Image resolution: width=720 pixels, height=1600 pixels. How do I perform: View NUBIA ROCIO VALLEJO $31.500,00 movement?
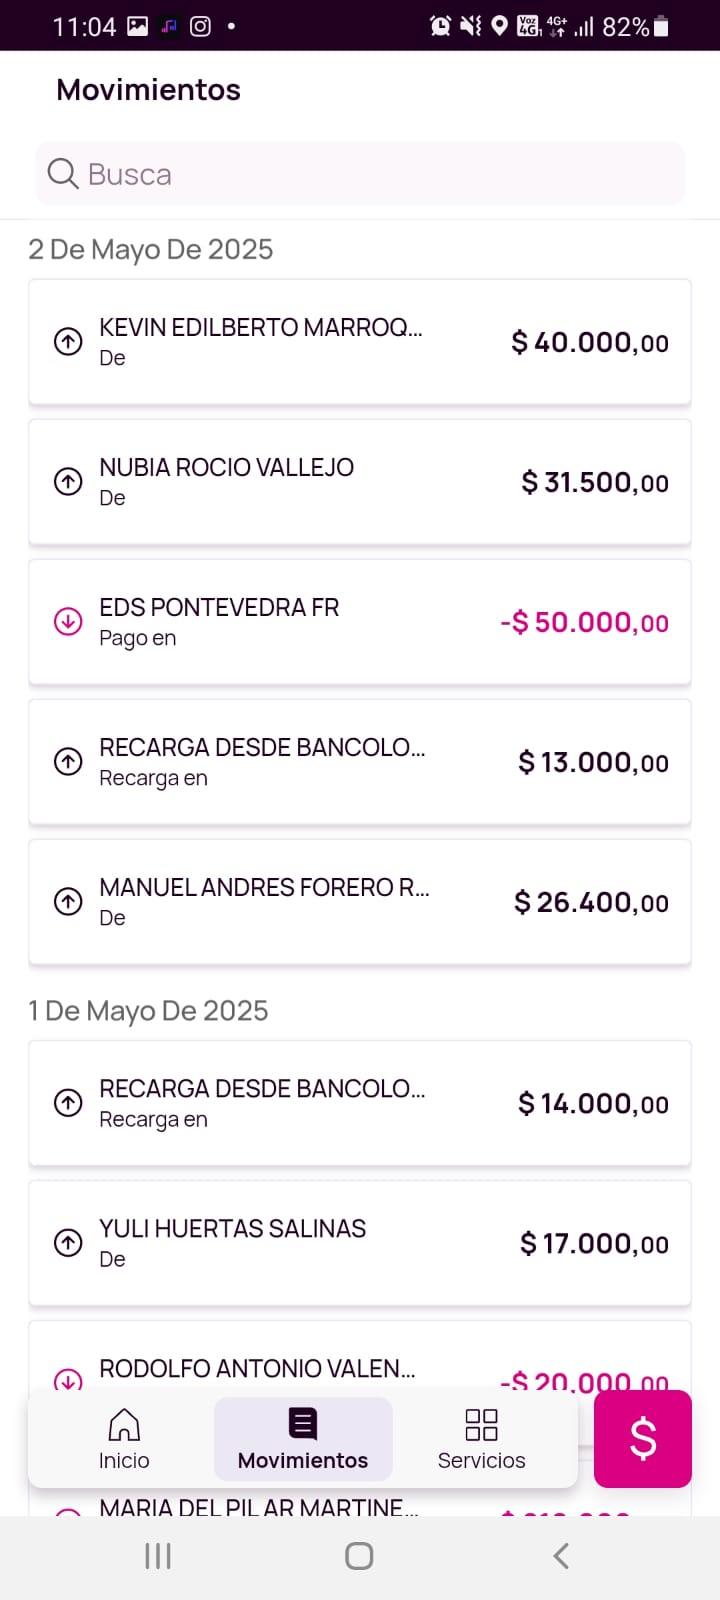pyautogui.click(x=360, y=482)
